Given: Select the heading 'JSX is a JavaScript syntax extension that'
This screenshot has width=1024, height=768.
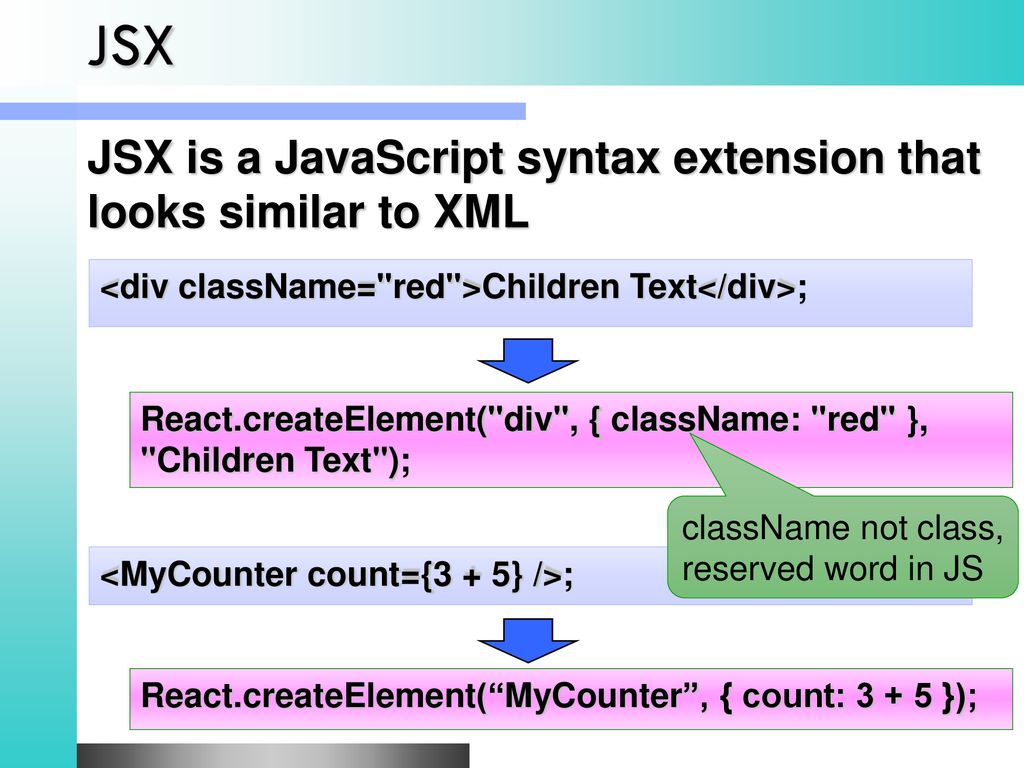Looking at the screenshot, I should click(x=534, y=159).
